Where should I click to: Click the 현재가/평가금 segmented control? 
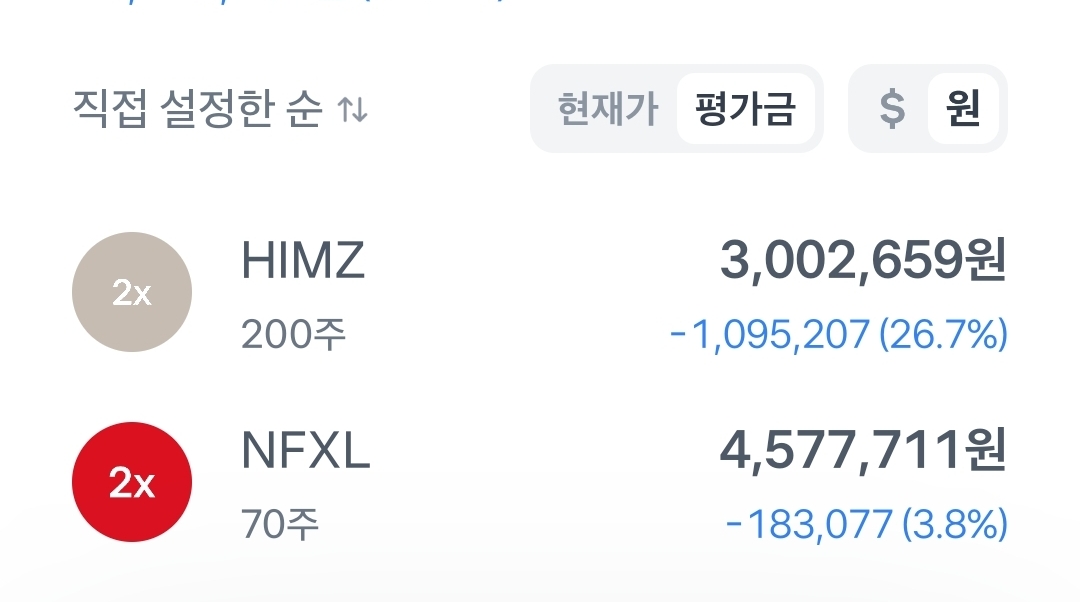[x=676, y=109]
